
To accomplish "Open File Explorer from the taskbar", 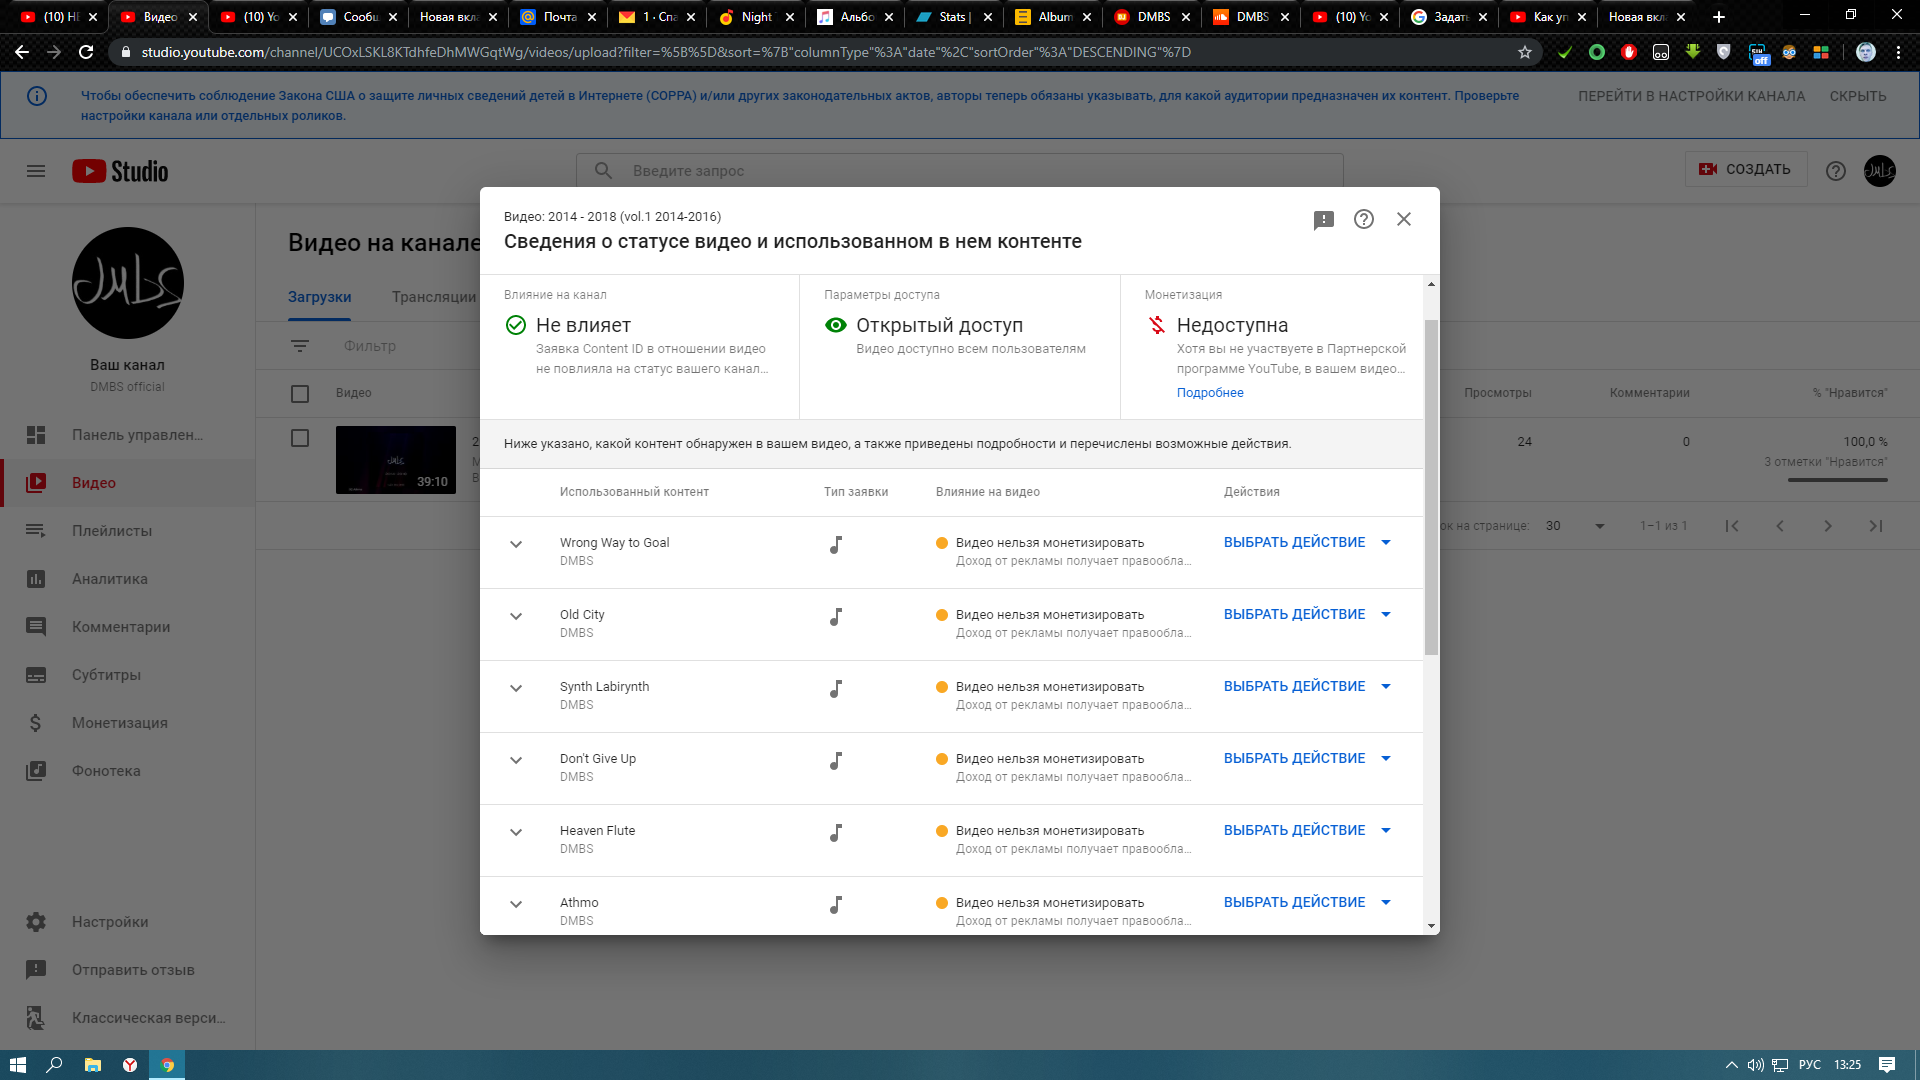I will click(92, 1065).
